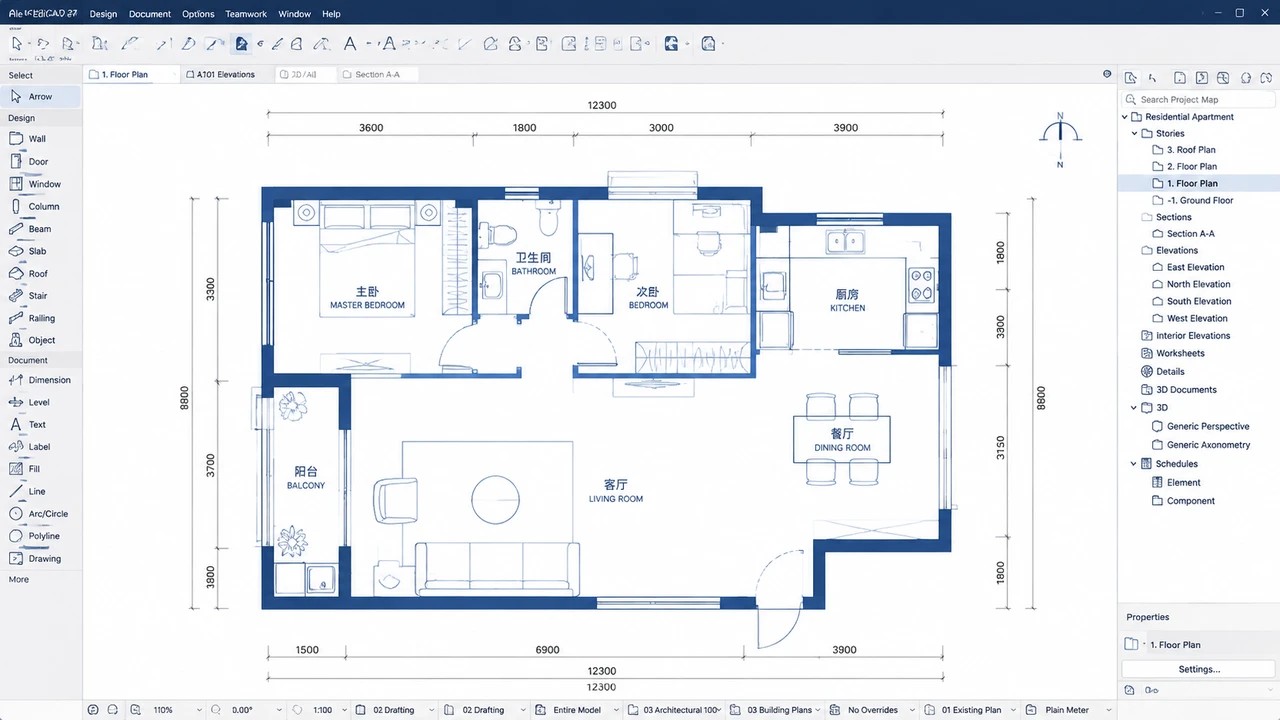Select the Polyline tool

pyautogui.click(x=40, y=536)
